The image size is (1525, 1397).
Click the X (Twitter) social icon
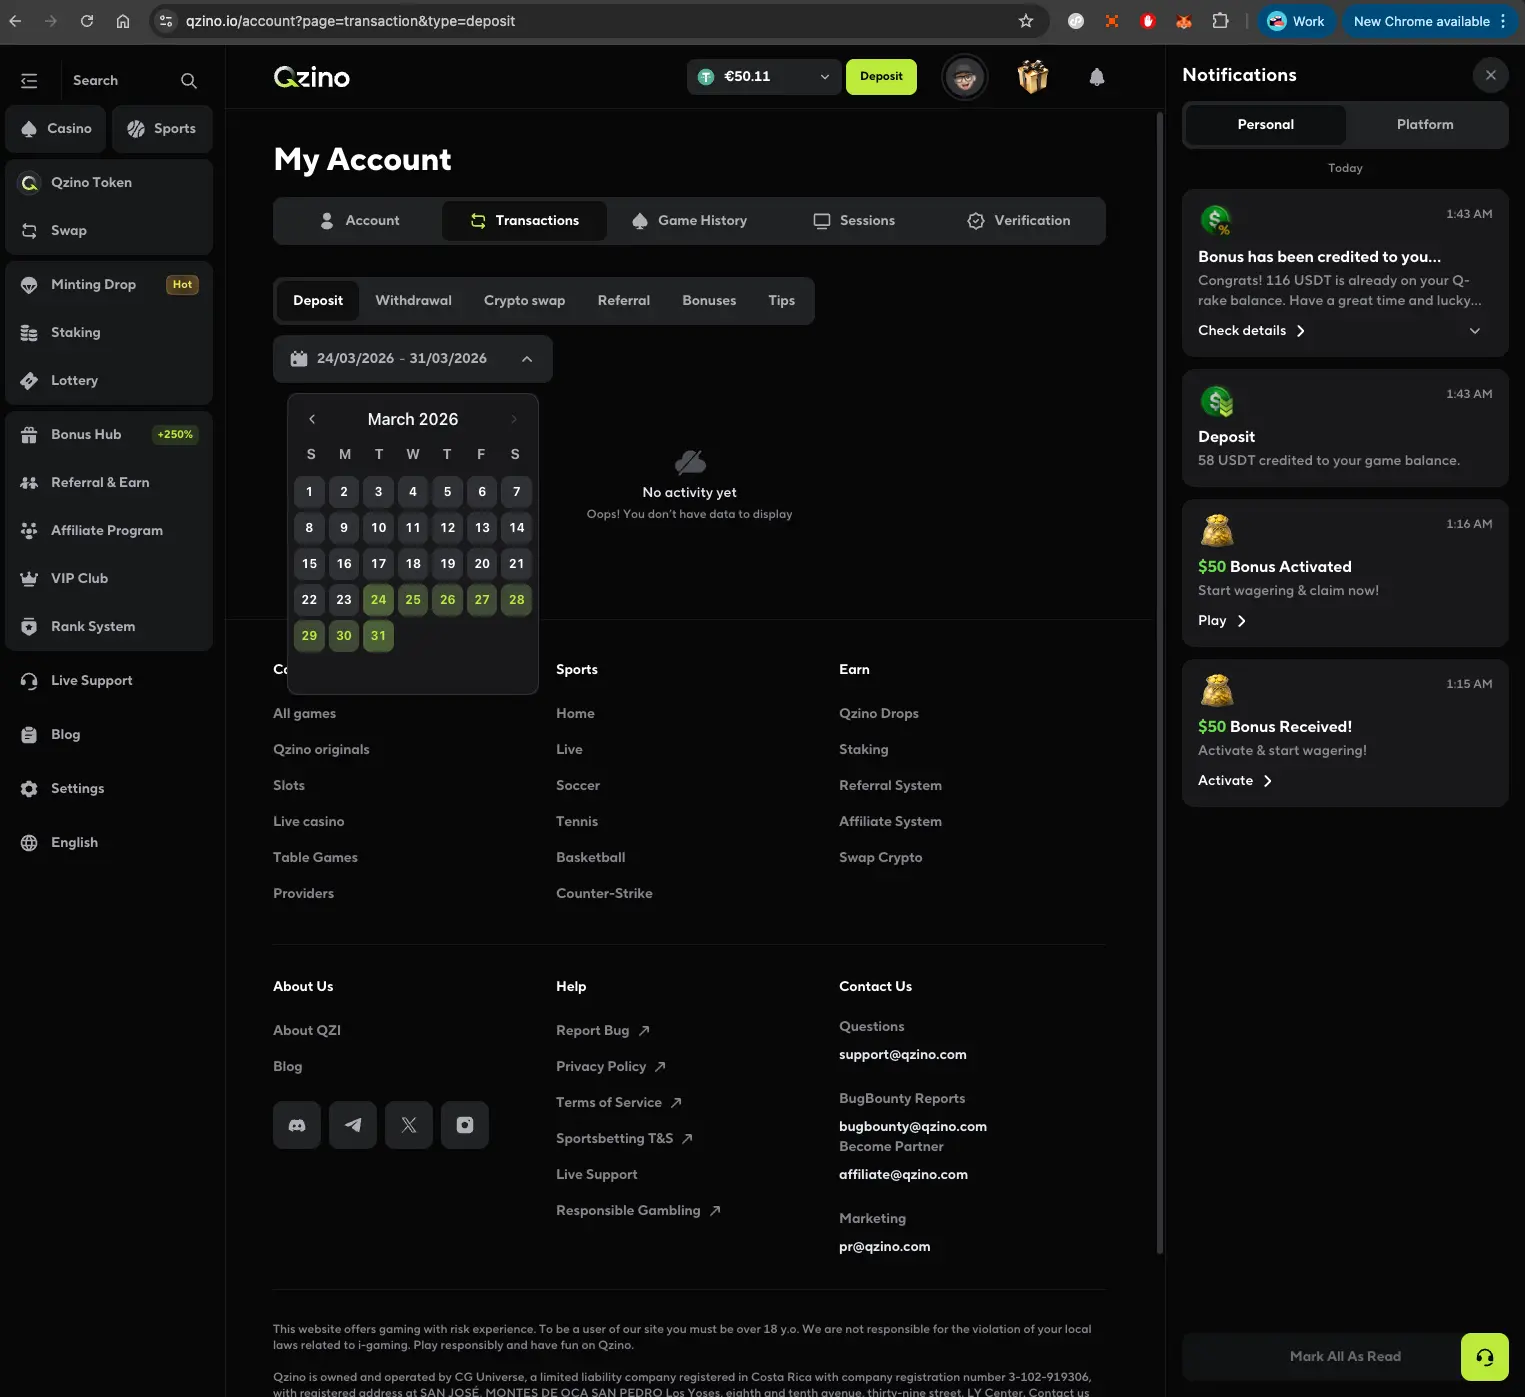409,1125
